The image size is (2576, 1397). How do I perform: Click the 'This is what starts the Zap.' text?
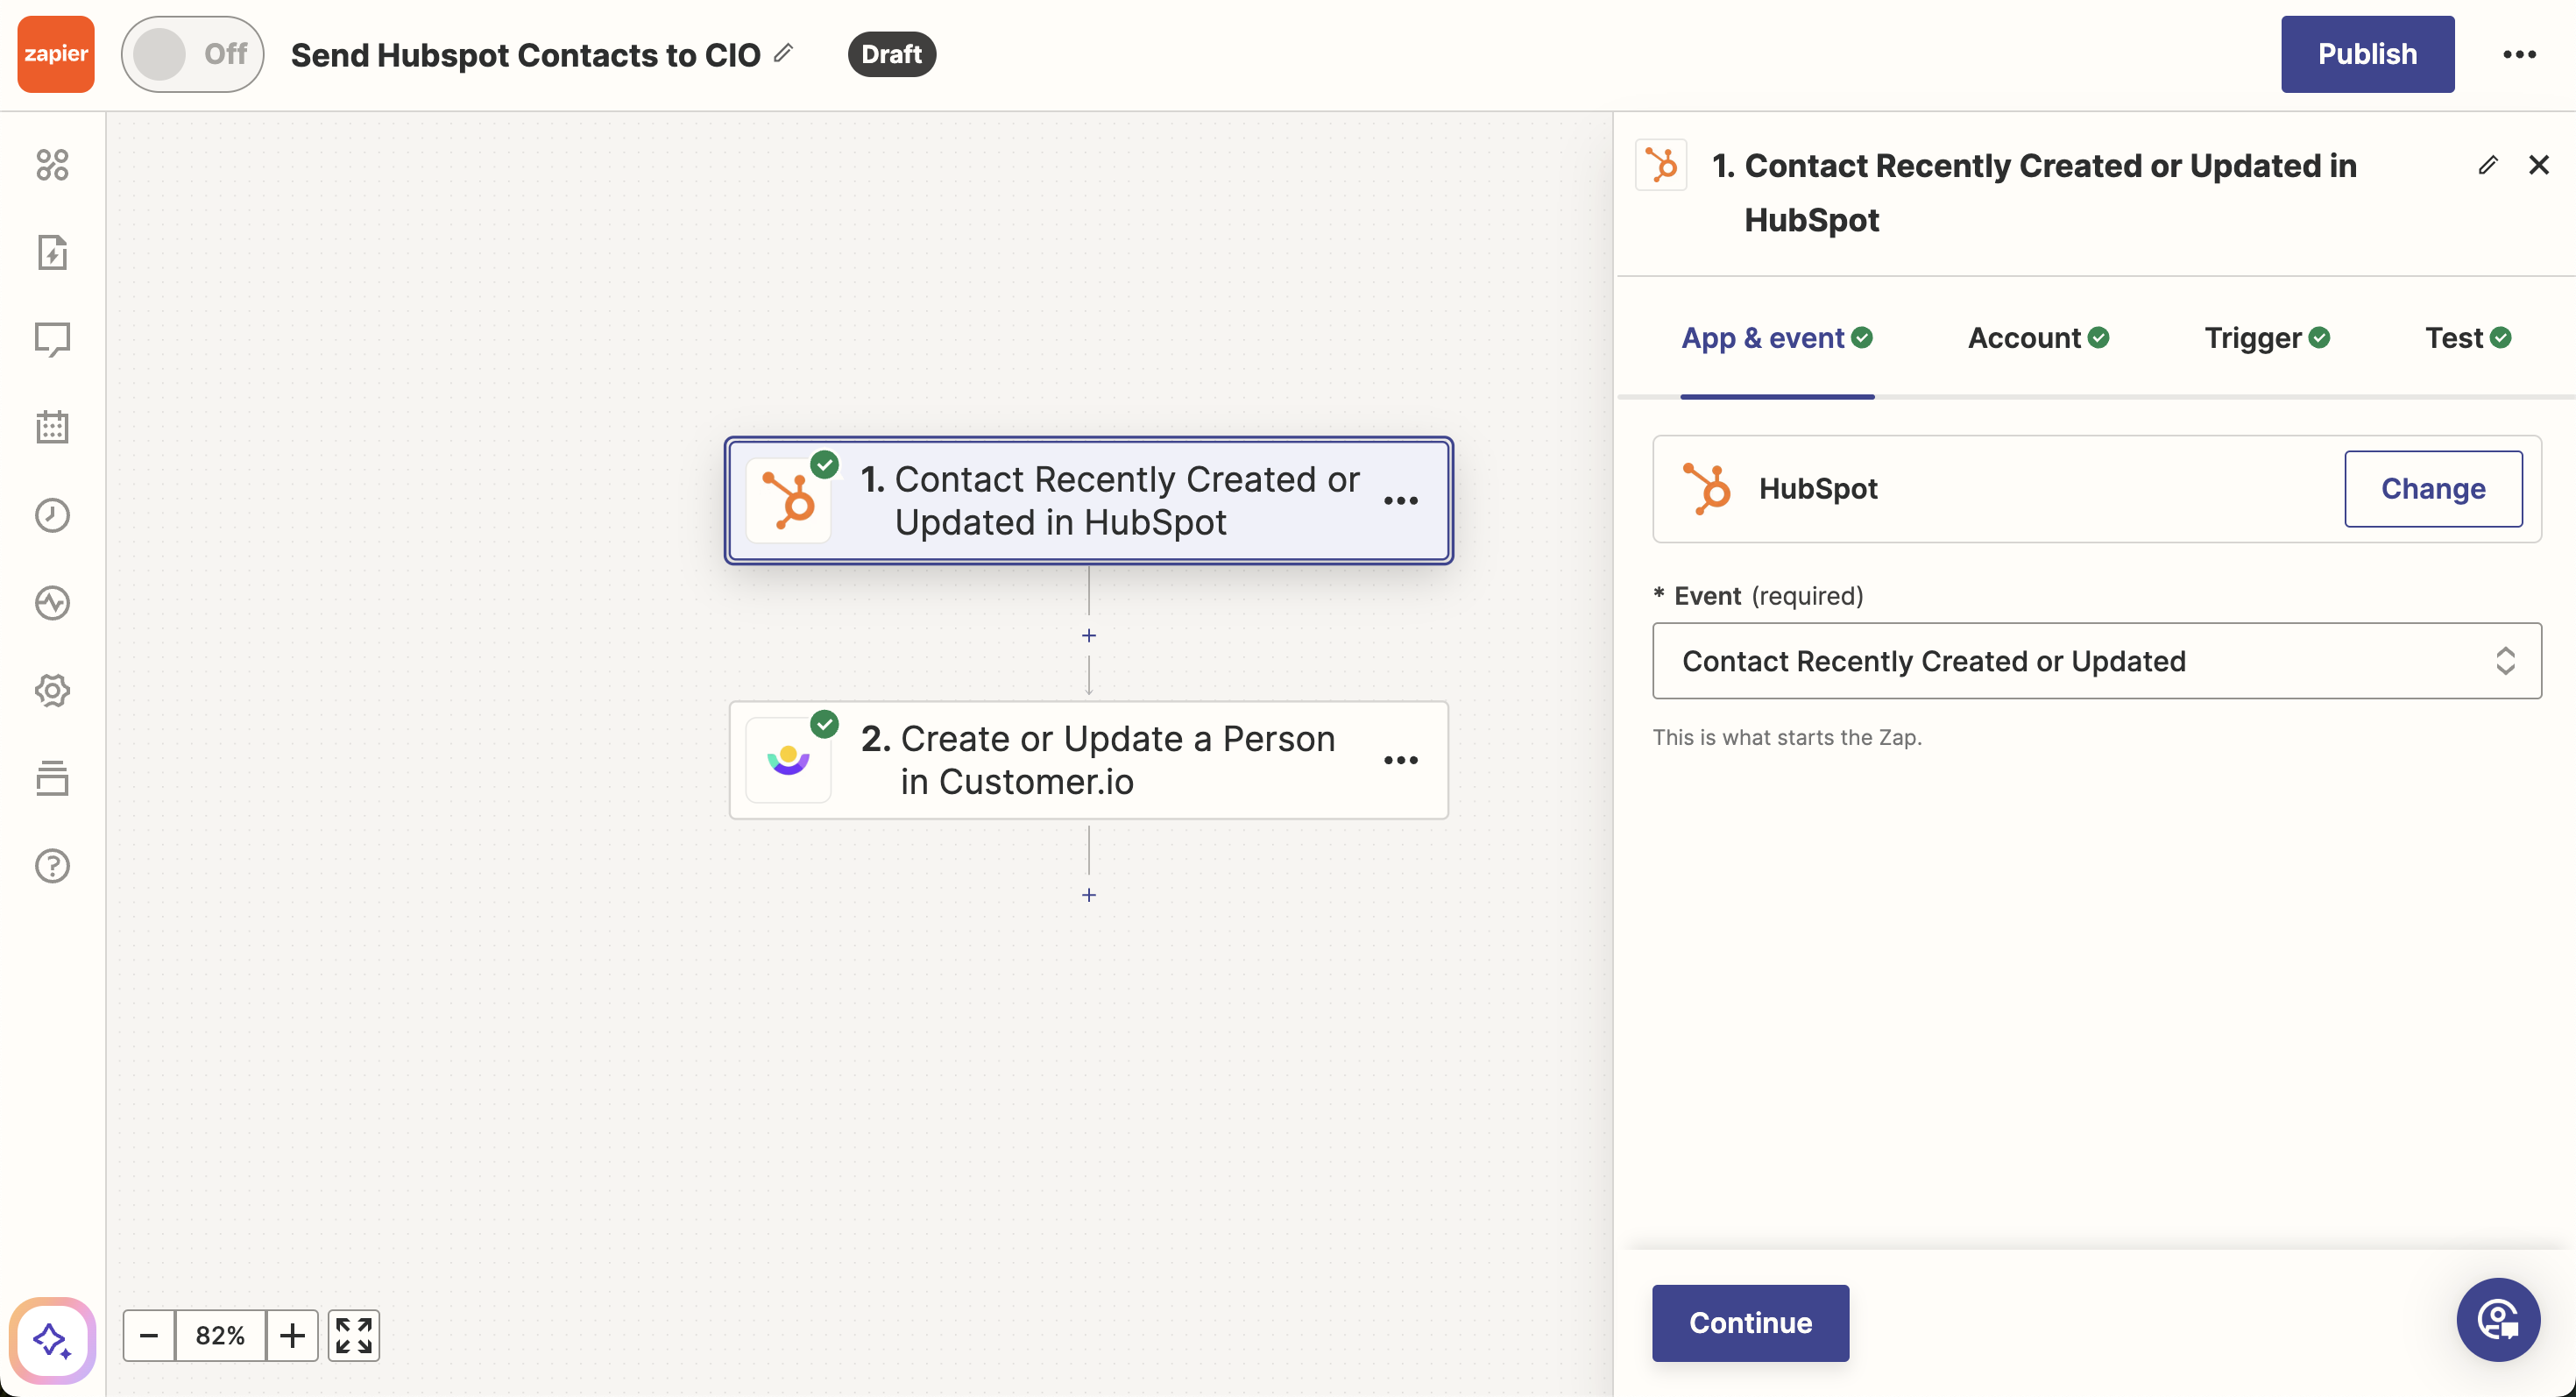click(1787, 737)
